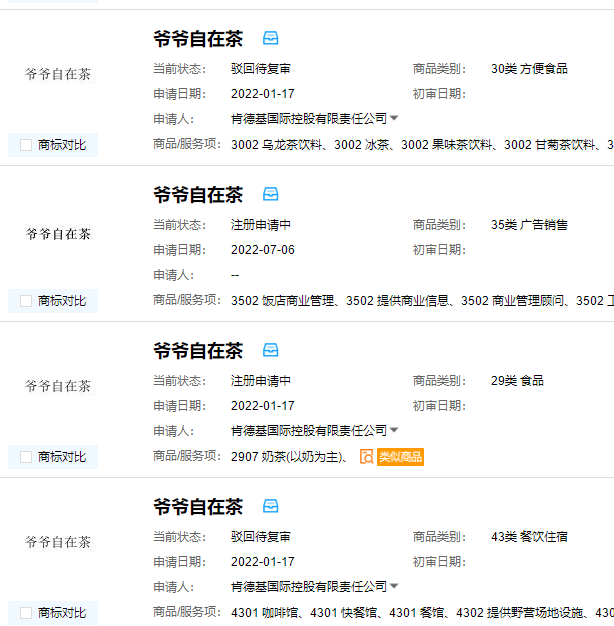Image resolution: width=614 pixels, height=626 pixels.
Task: Click trademark image thumbnail of the 30类 entry
Action: click(x=58, y=74)
